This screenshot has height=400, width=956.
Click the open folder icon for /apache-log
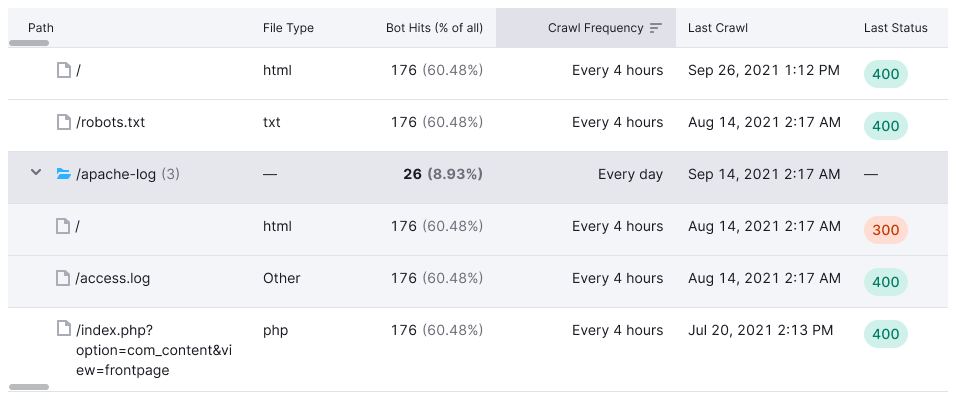coord(64,174)
